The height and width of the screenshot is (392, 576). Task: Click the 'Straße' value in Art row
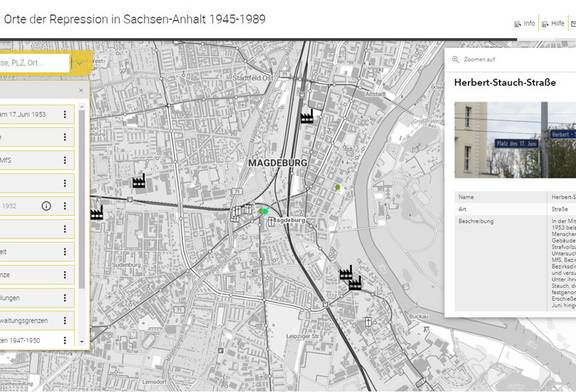coord(560,209)
